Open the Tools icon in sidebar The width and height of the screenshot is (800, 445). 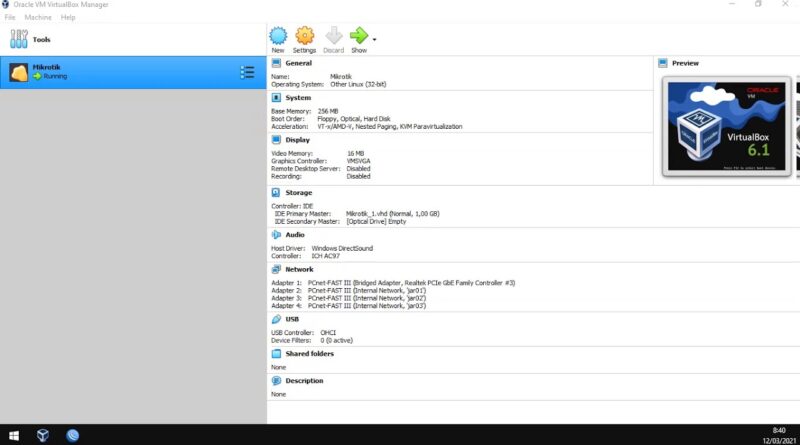click(x=19, y=39)
